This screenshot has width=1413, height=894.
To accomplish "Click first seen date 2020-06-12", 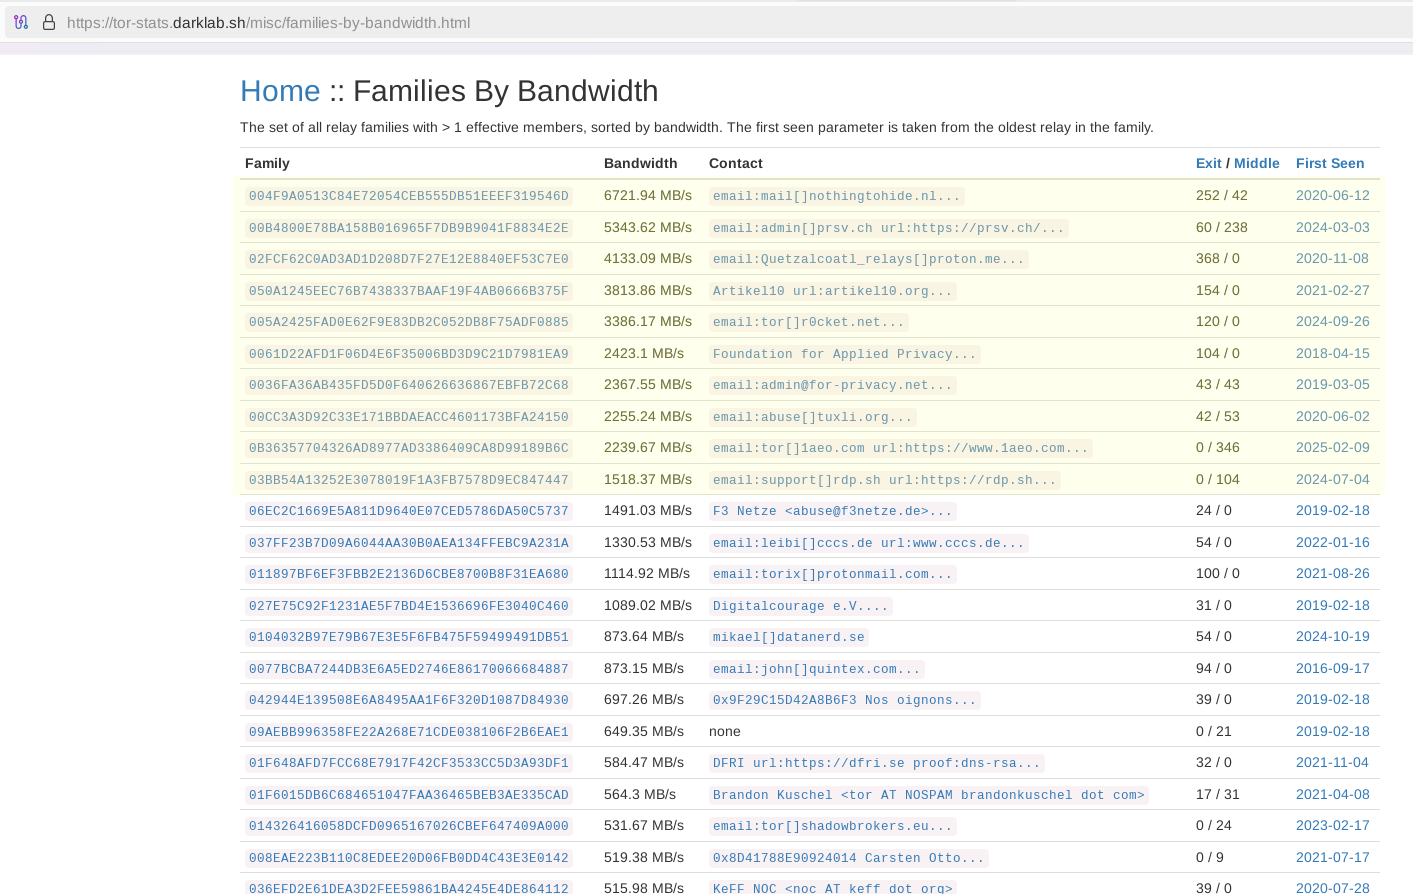I will click(x=1333, y=196).
